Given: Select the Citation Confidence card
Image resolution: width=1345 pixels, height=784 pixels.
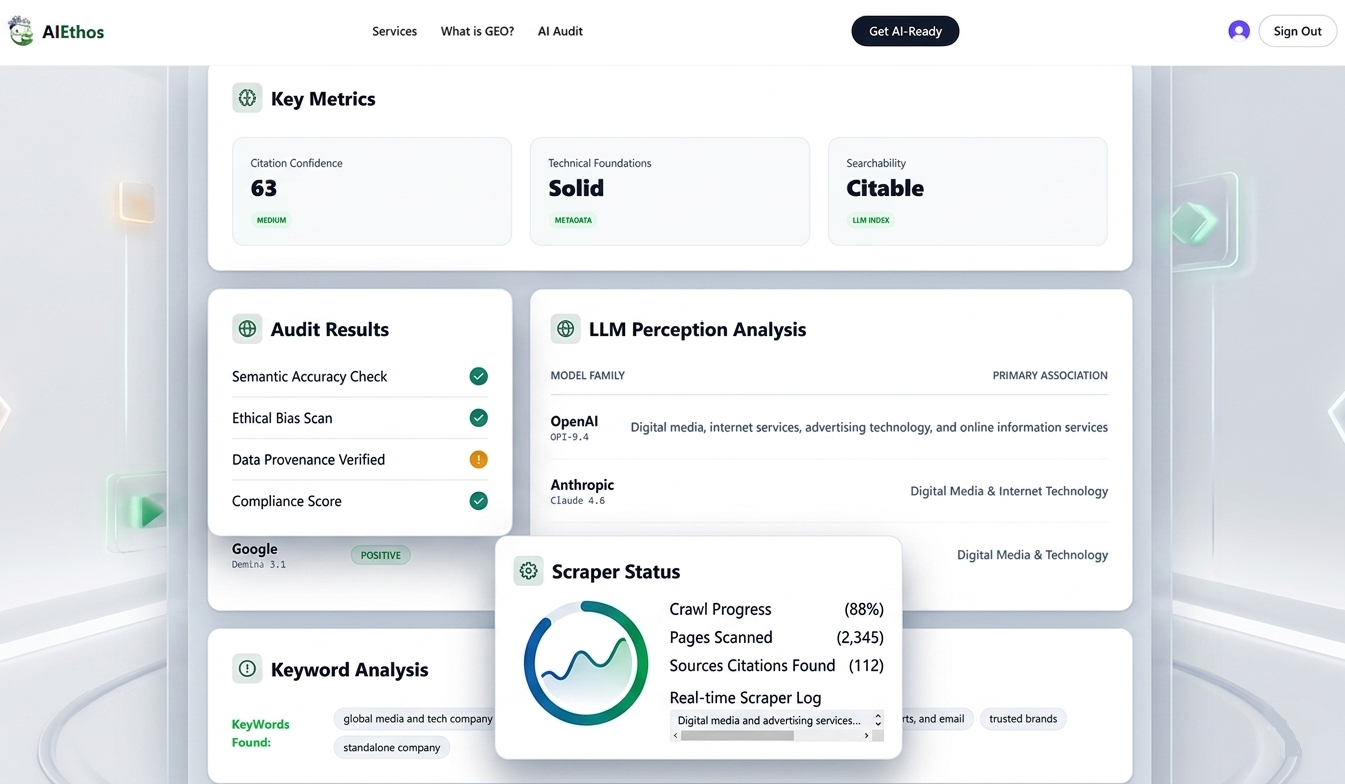Looking at the screenshot, I should point(372,191).
